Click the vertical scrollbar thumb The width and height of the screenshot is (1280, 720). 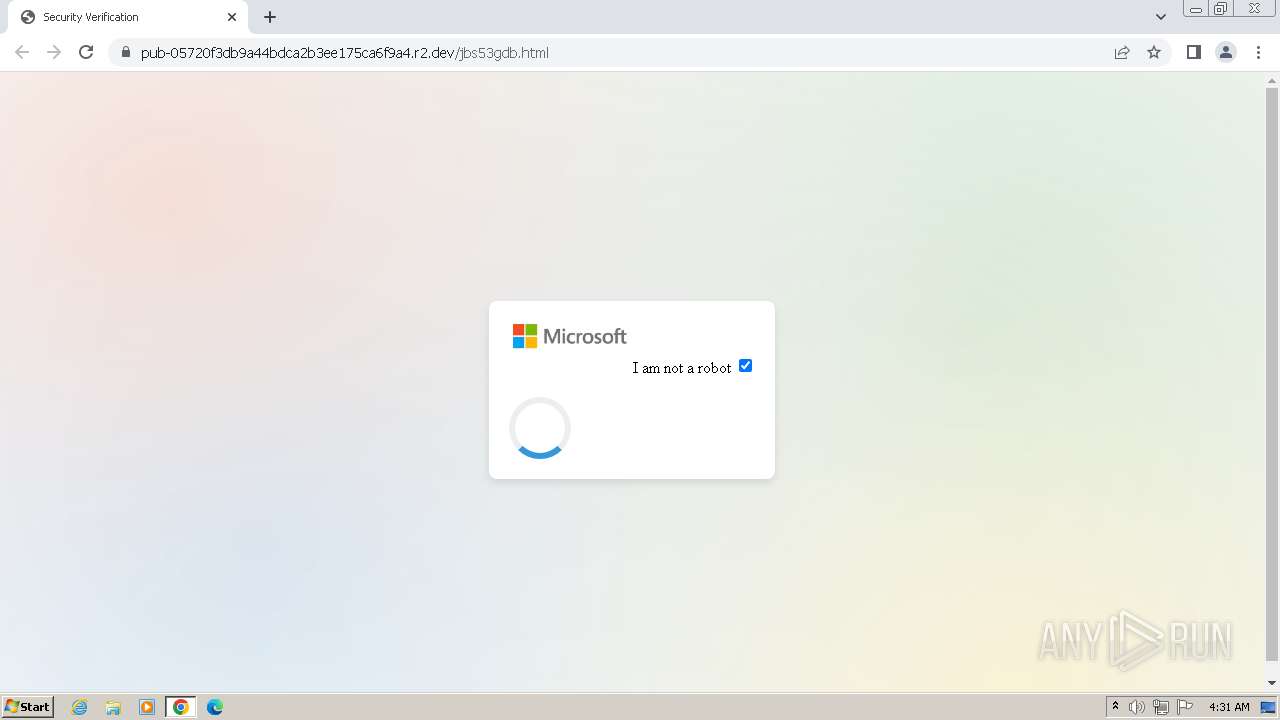point(1272,375)
